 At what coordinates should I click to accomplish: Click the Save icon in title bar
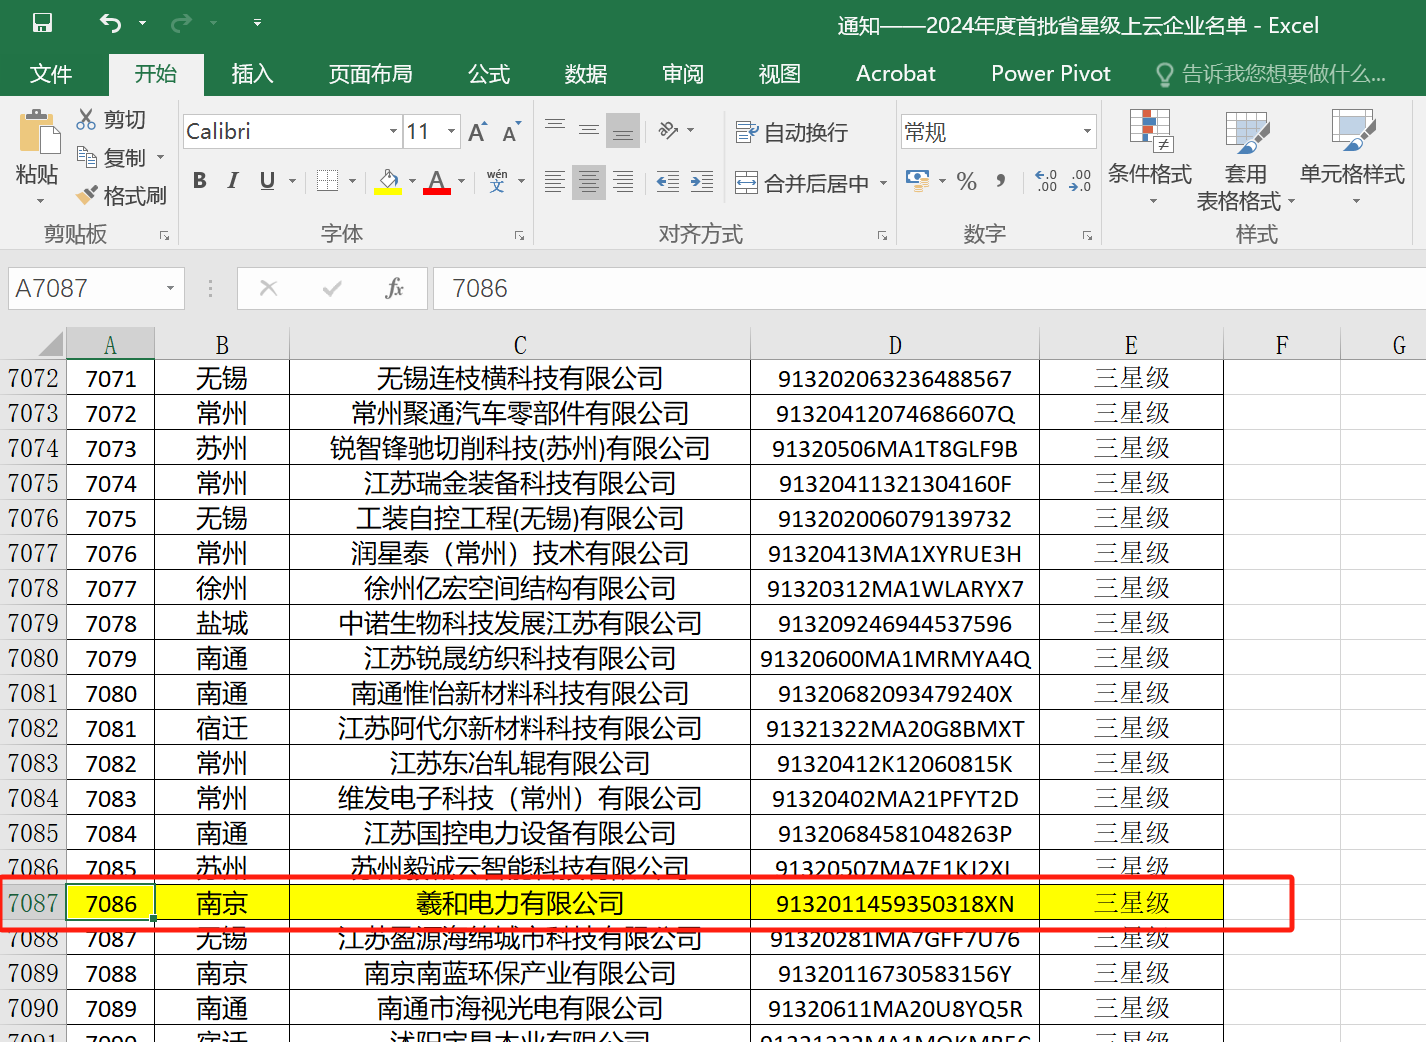click(42, 23)
